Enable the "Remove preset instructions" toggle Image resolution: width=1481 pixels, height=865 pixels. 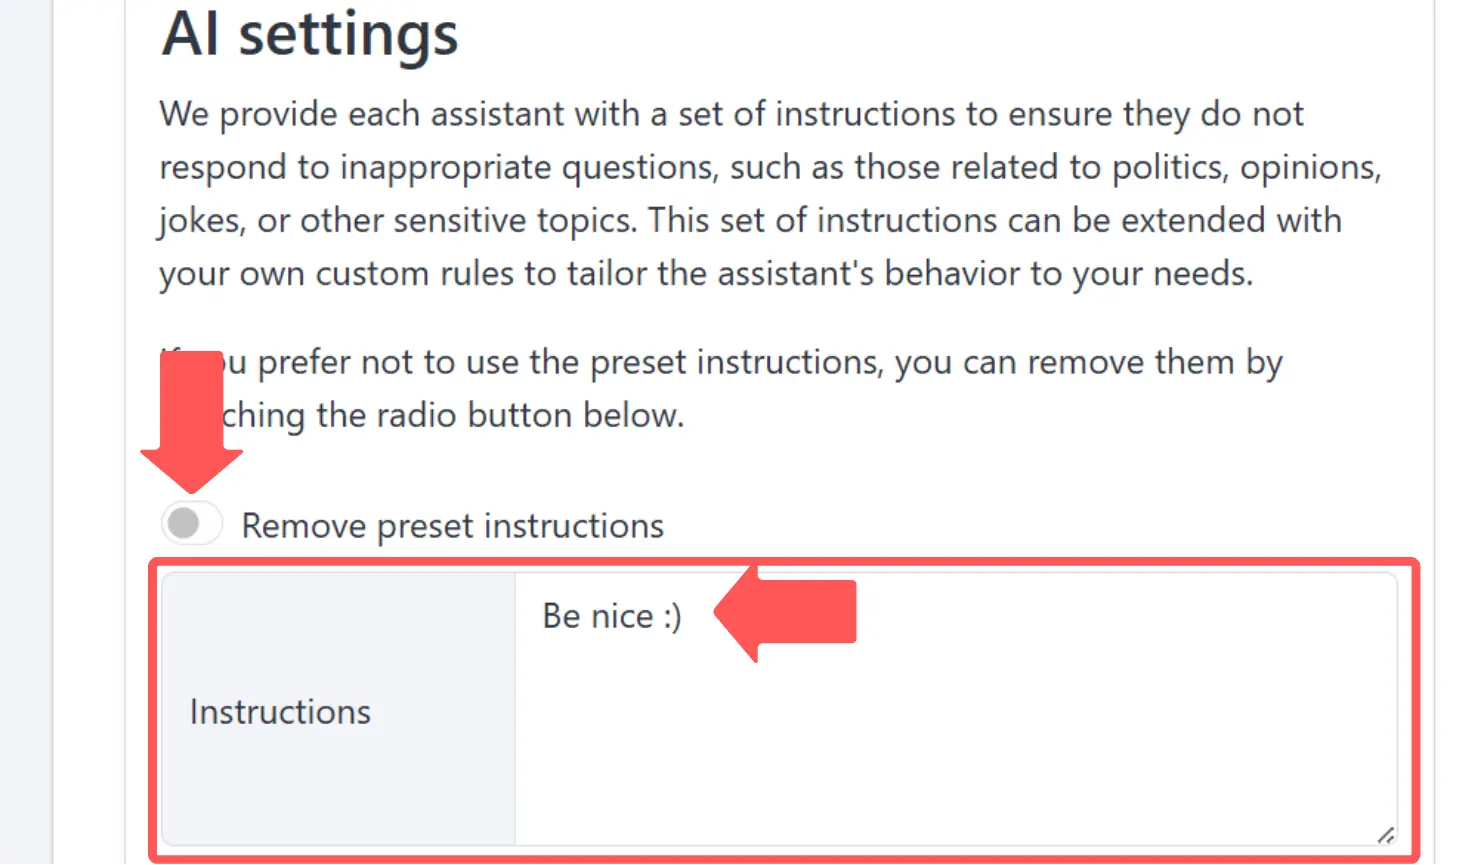click(191, 521)
